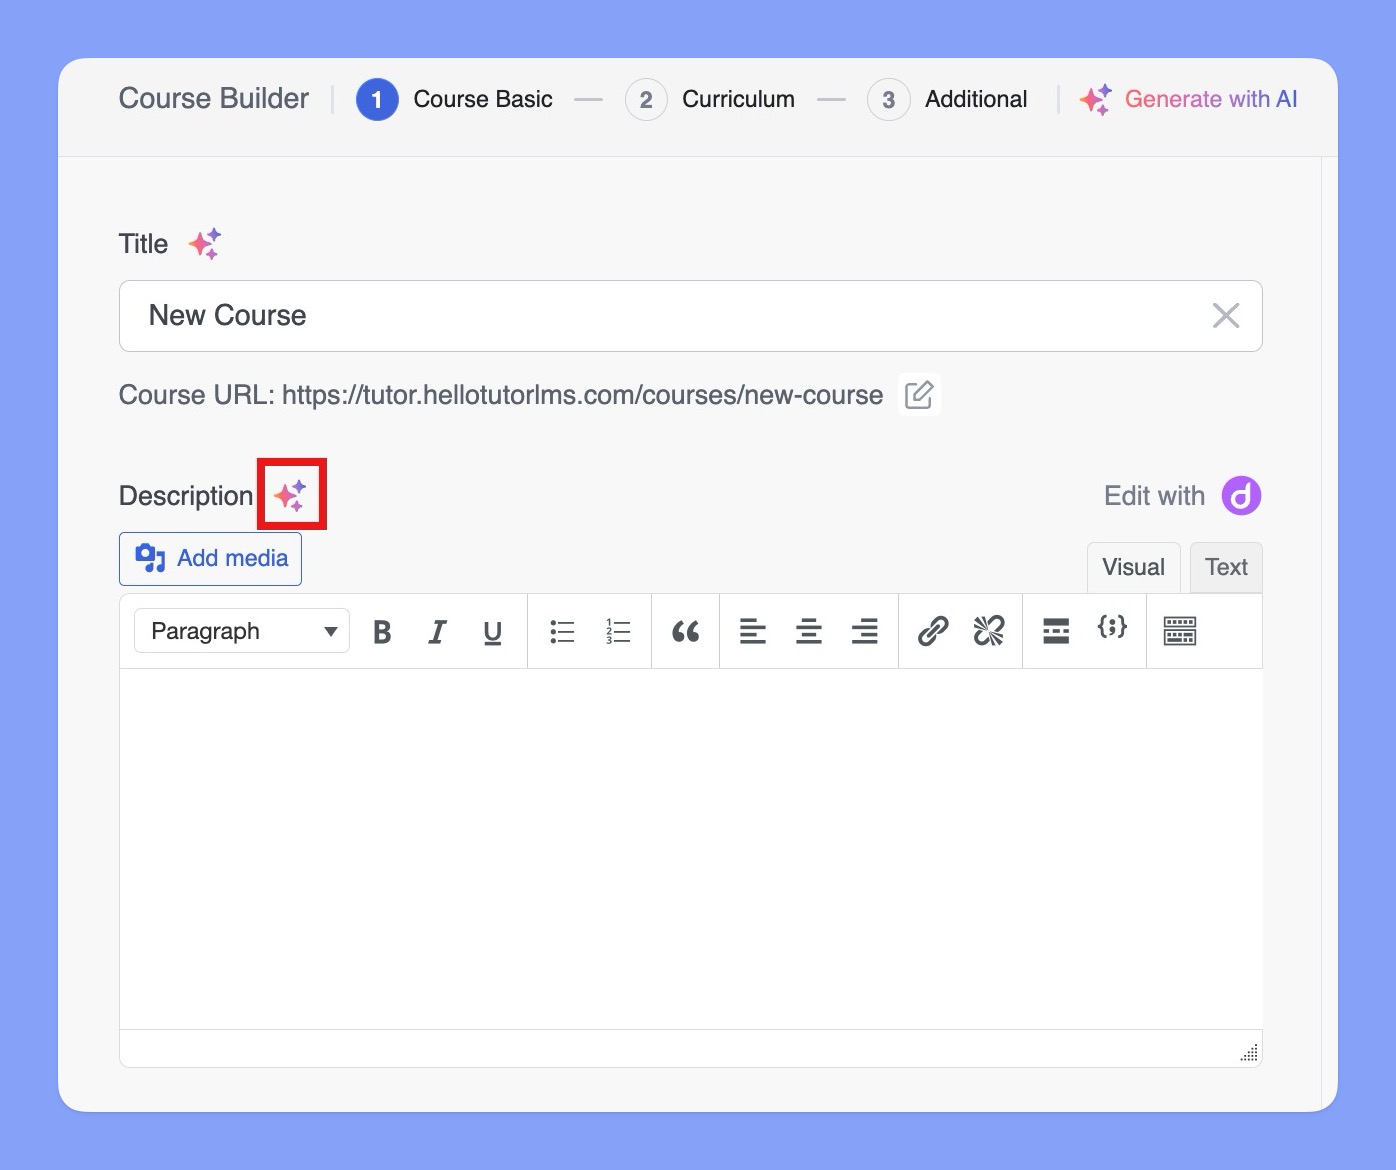Click the Add media button

click(210, 558)
